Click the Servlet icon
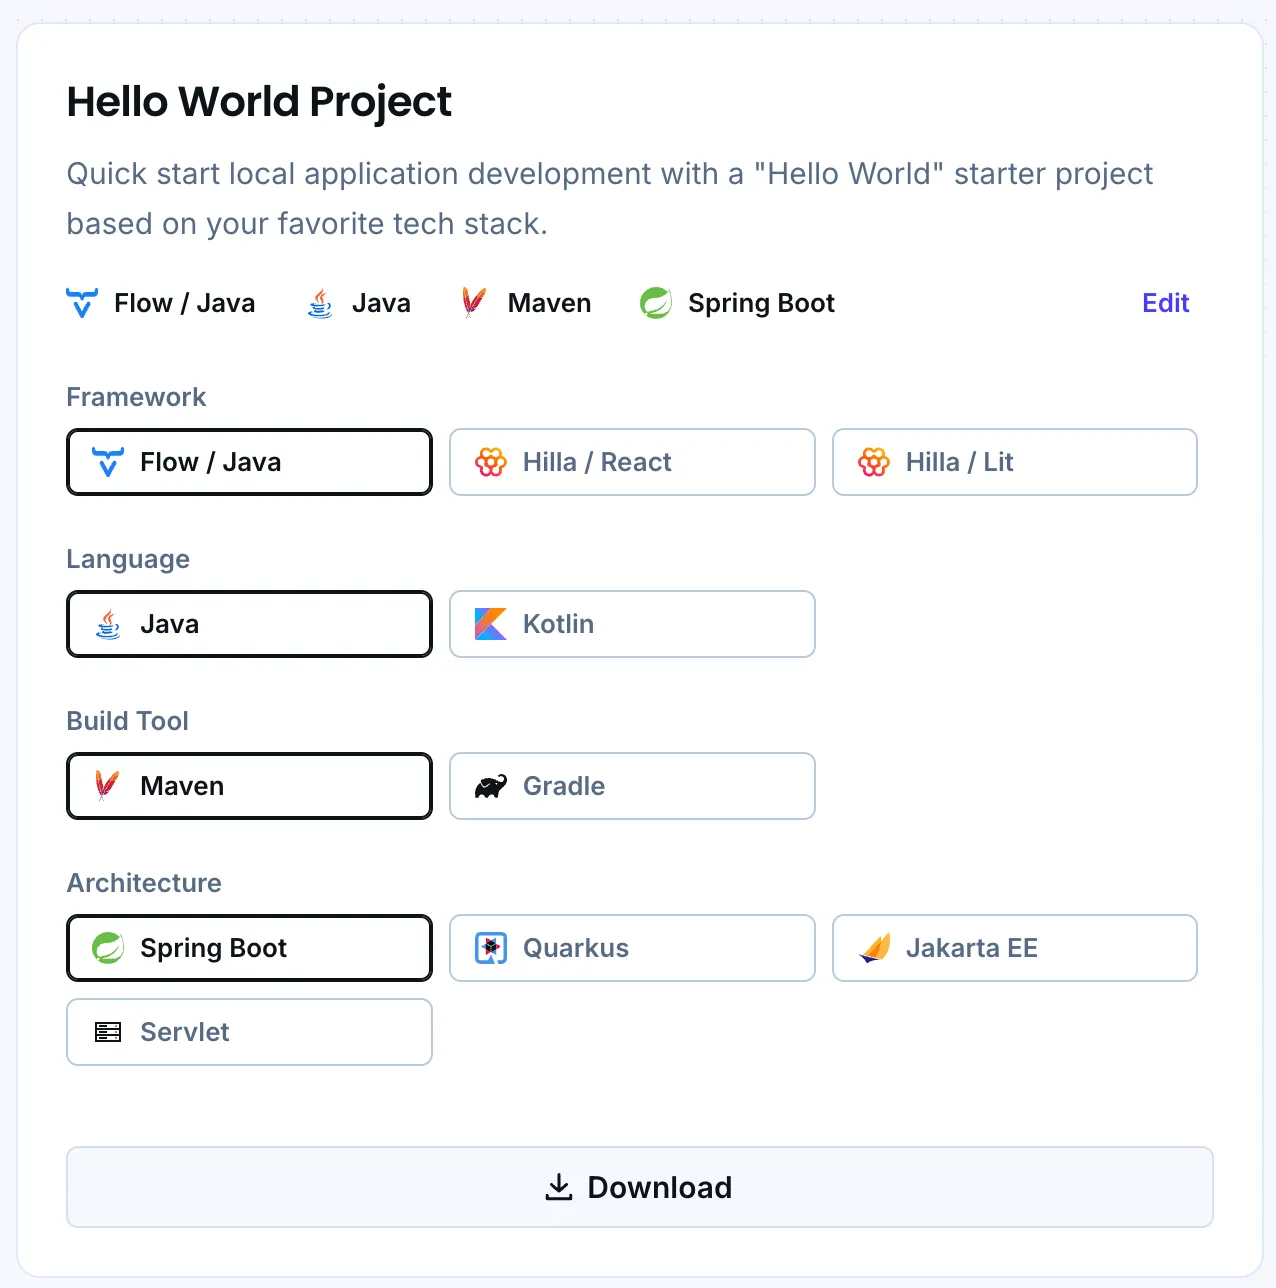The image size is (1276, 1288). click(x=108, y=1032)
